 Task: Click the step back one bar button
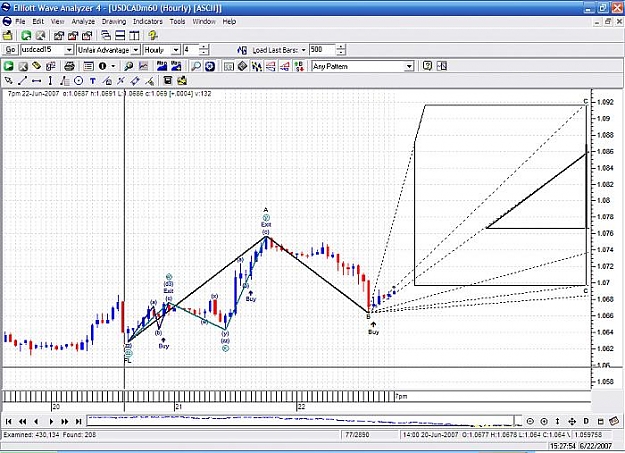36,421
